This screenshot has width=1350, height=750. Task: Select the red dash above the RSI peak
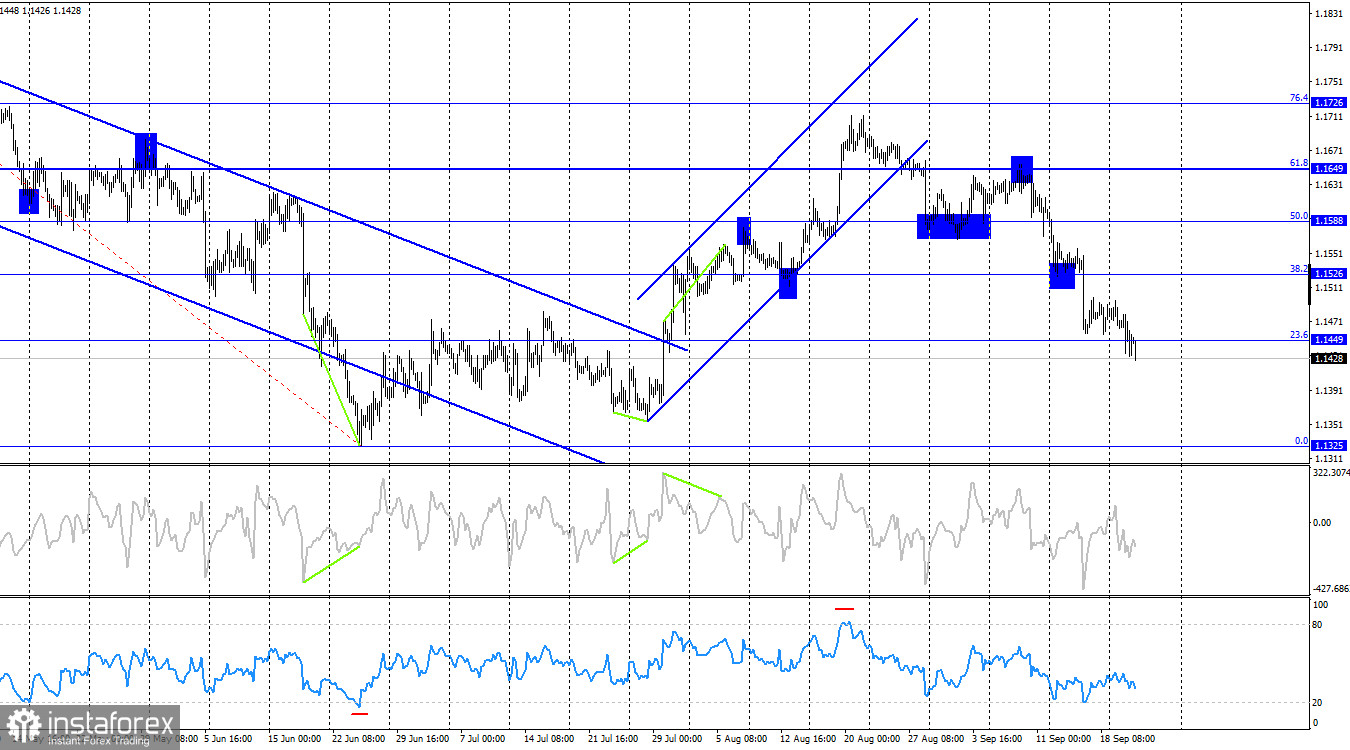coord(845,607)
